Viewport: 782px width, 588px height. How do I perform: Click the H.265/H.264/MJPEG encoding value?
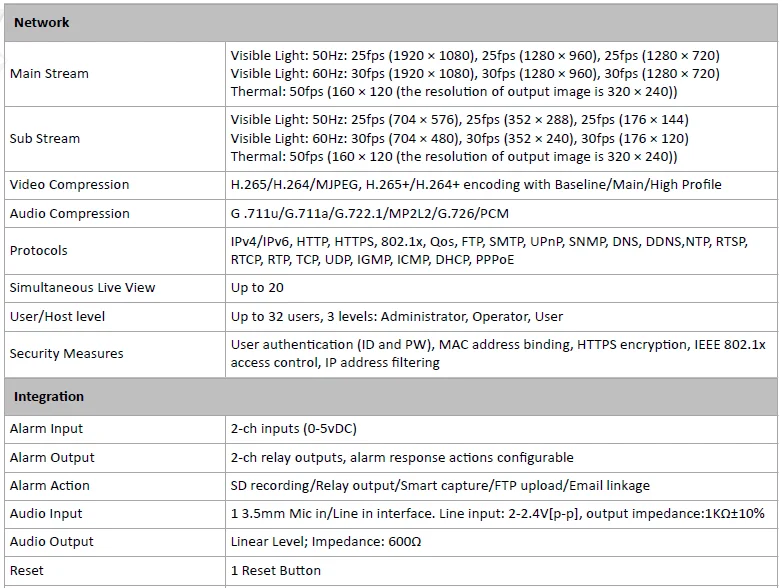click(476, 185)
